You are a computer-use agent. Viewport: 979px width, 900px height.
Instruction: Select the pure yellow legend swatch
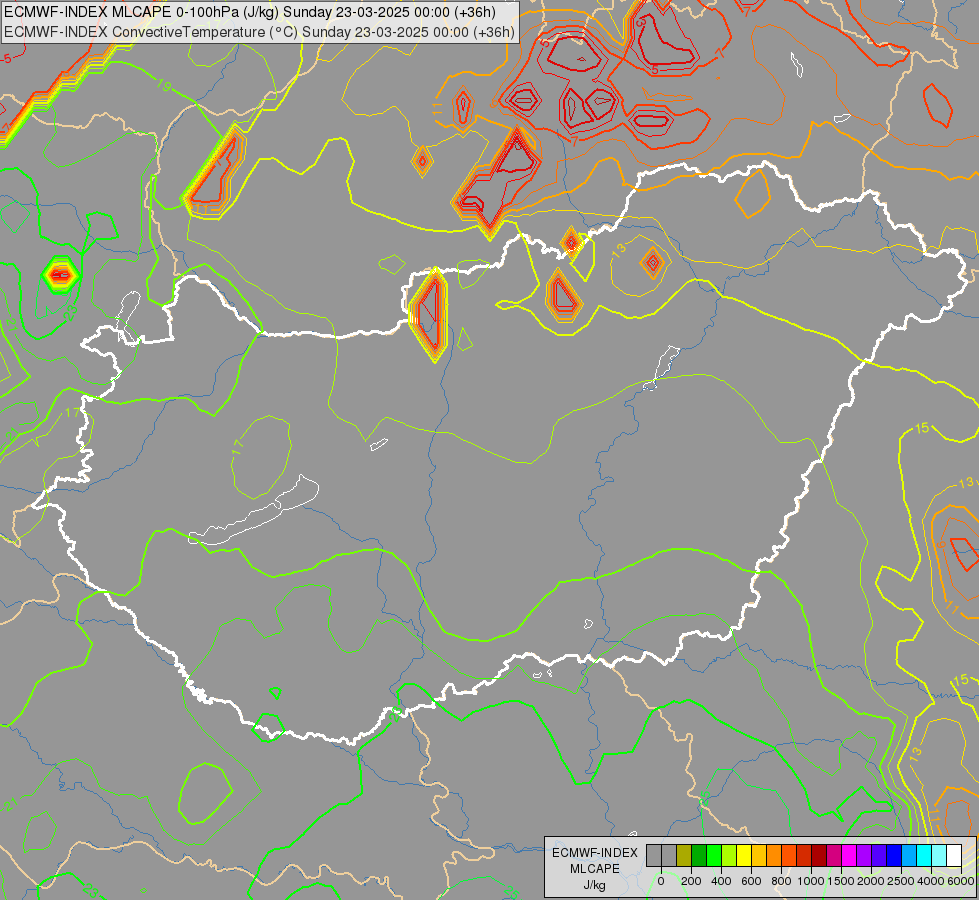(744, 855)
